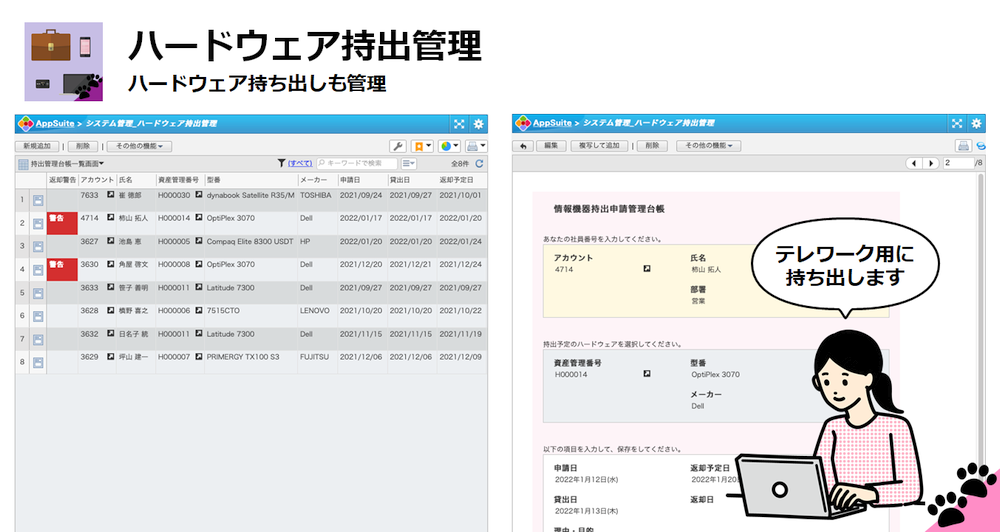The height and width of the screenshot is (532, 1000).
Task: Click the fullscreen expand icon in left panel header
Action: pyautogui.click(x=459, y=124)
